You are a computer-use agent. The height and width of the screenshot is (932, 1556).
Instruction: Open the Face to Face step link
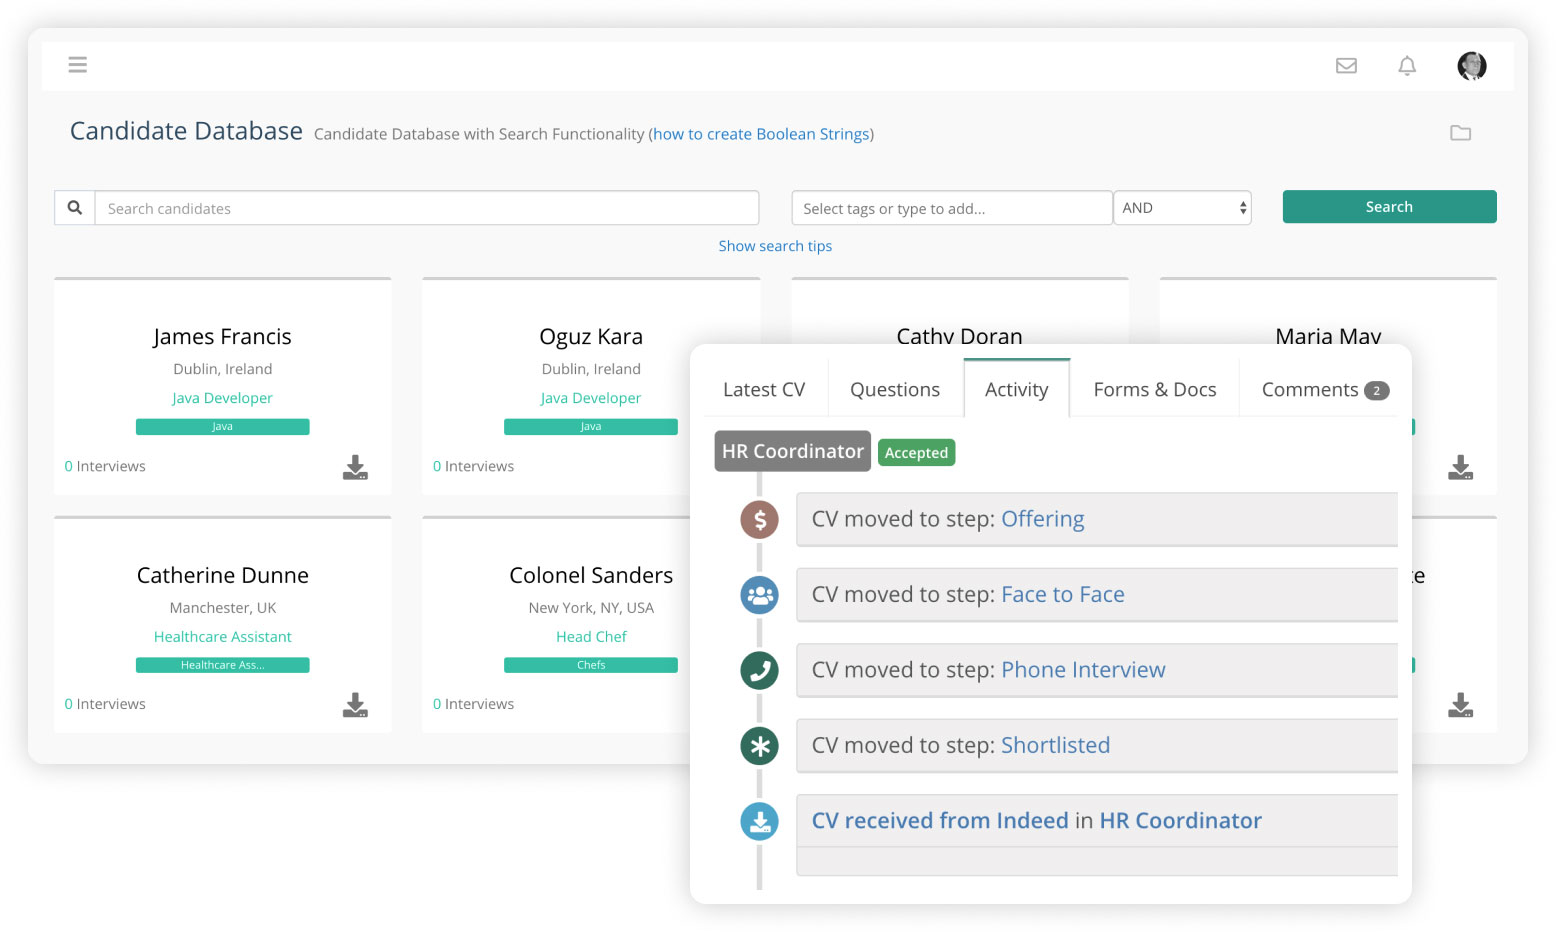point(1063,594)
